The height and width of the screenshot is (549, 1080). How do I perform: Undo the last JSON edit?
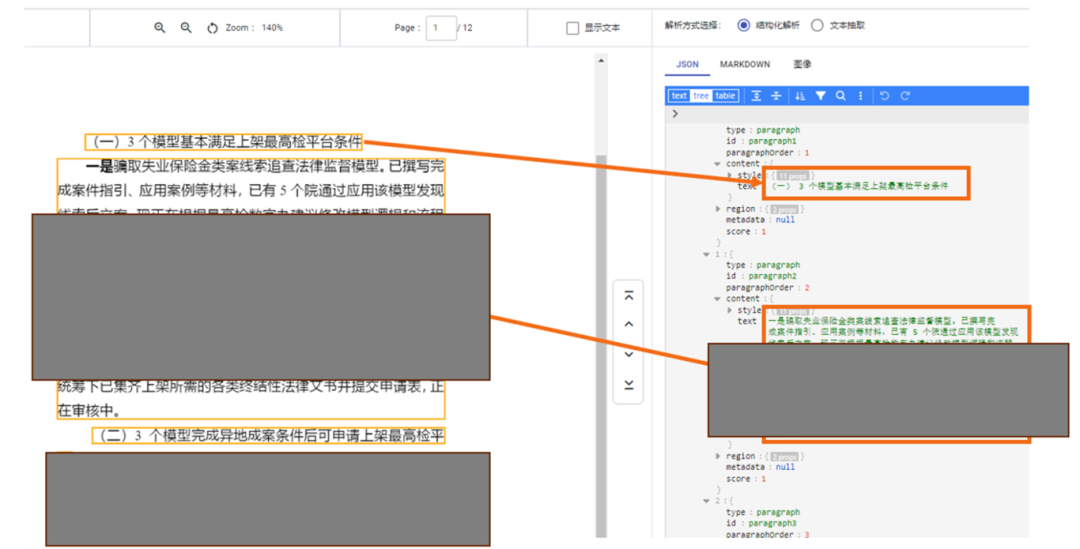click(885, 96)
